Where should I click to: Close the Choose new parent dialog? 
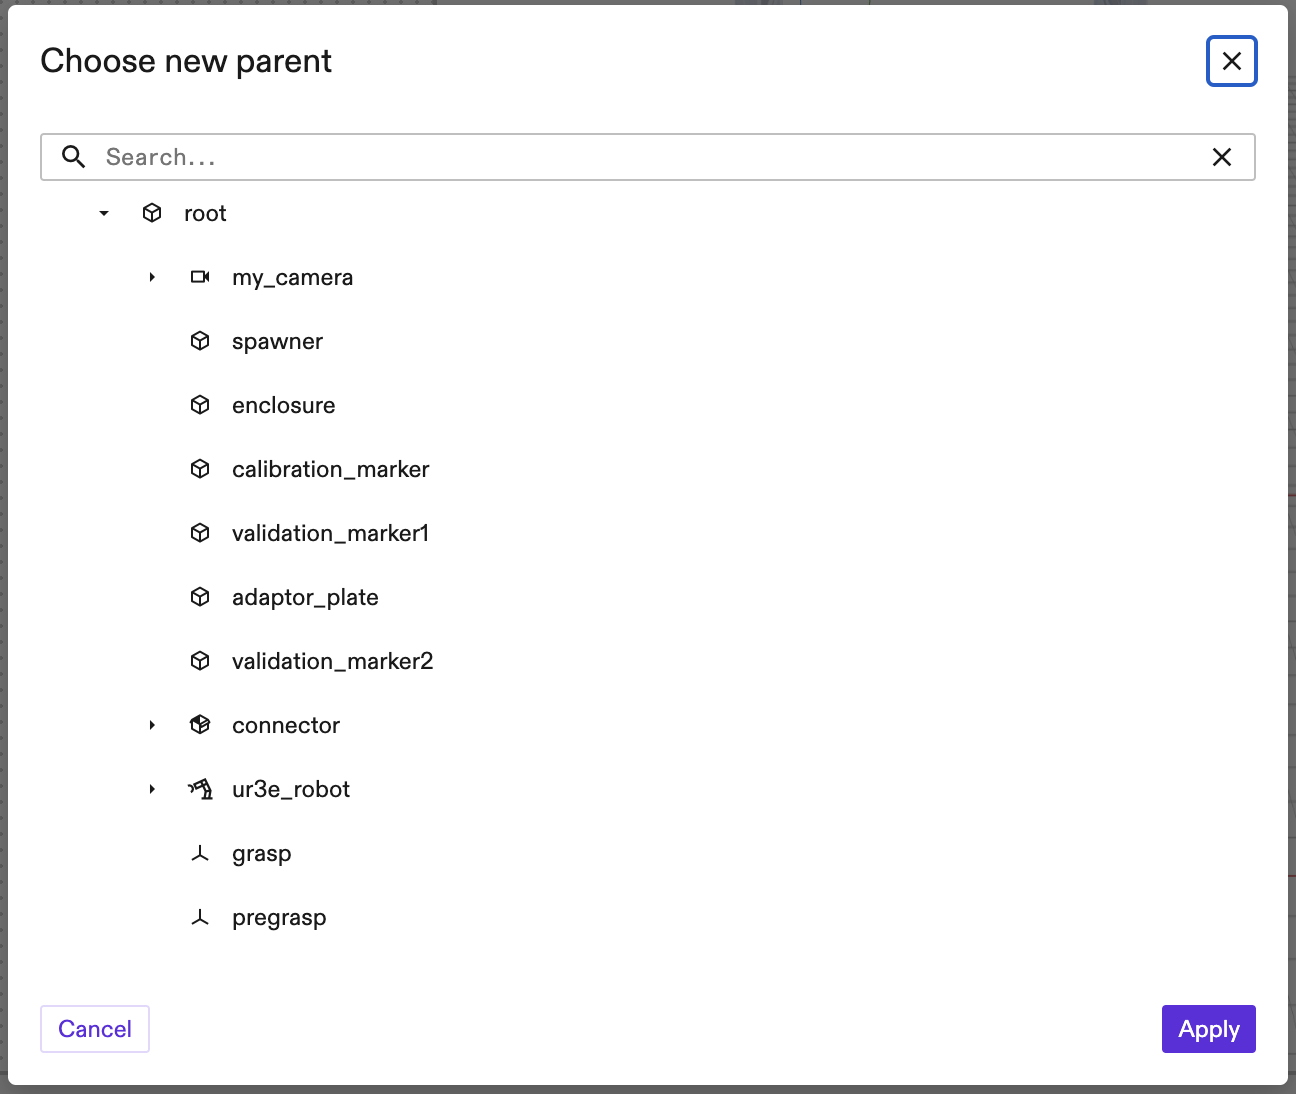1231,61
